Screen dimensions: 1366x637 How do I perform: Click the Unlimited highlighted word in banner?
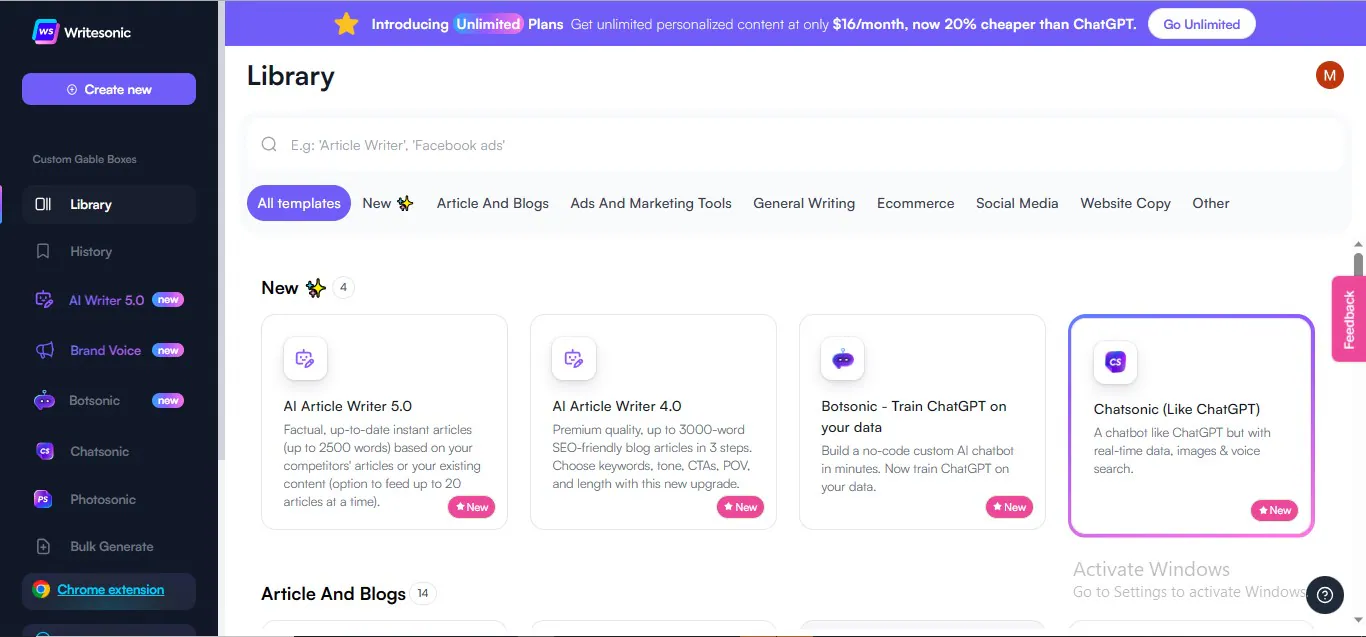489,24
